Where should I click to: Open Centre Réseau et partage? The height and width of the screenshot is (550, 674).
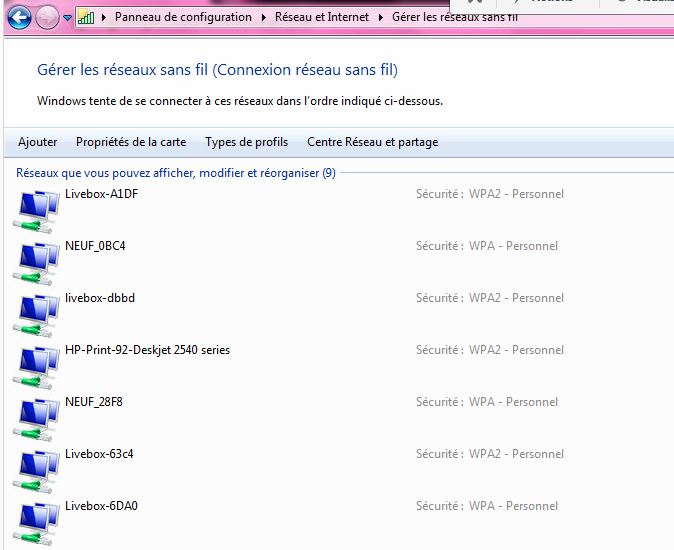372,142
